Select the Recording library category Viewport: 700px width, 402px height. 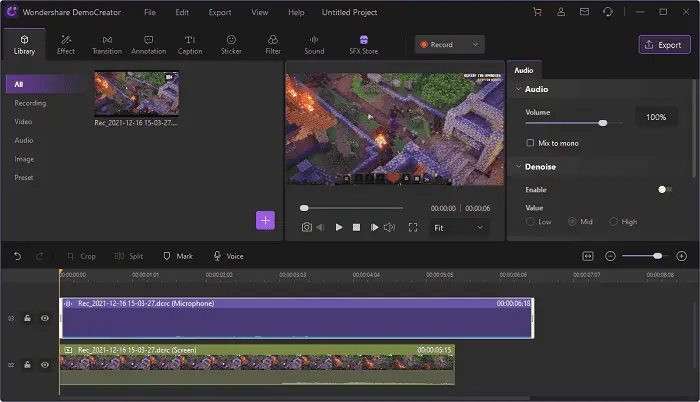point(30,103)
